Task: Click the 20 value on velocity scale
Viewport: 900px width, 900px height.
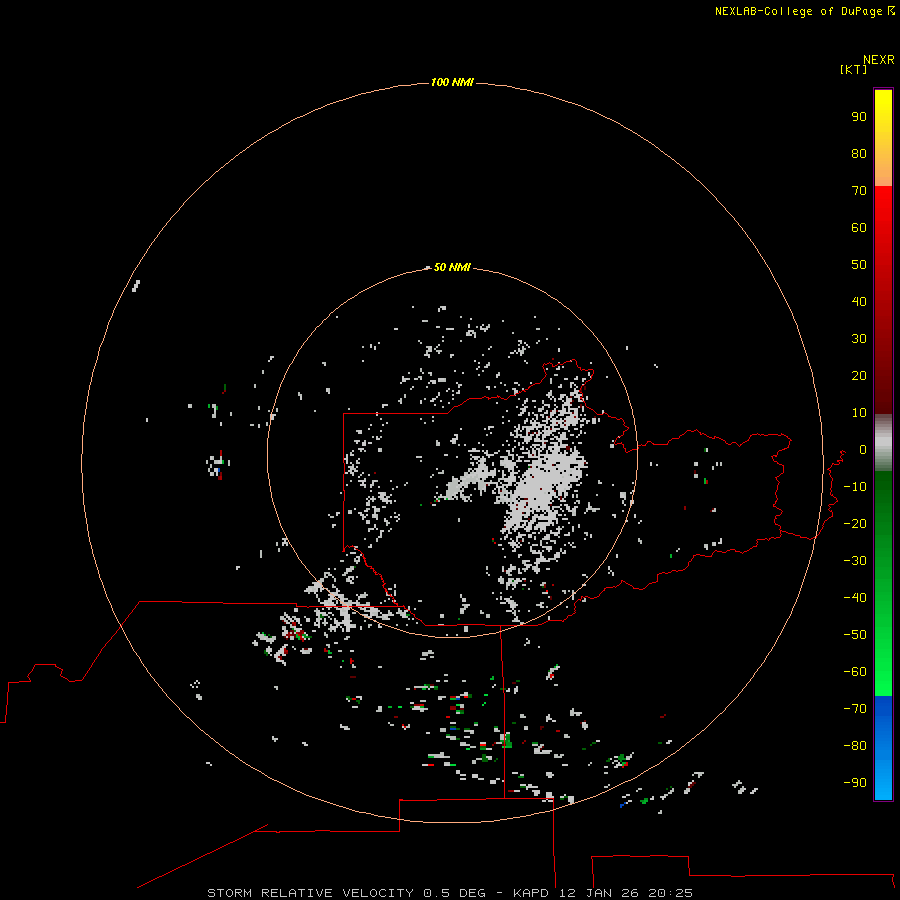Action: click(x=859, y=376)
